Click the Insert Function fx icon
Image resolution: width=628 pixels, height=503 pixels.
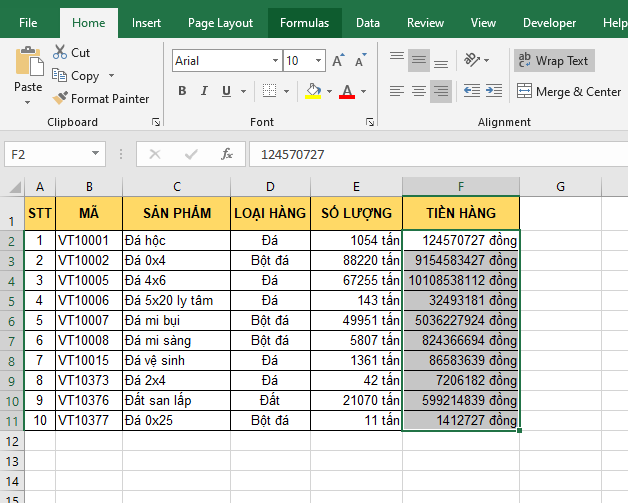[x=227, y=154]
